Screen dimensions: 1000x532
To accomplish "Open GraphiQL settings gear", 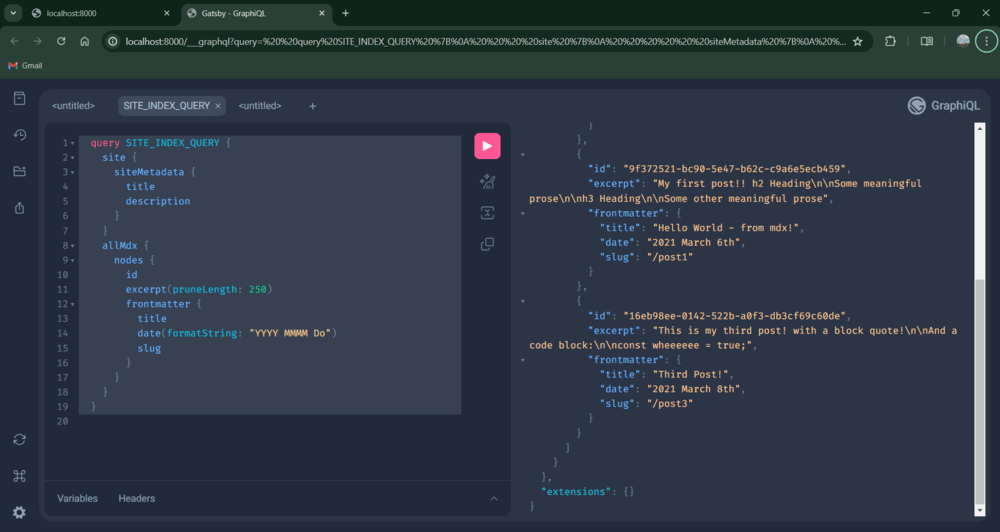I will pyautogui.click(x=20, y=512).
